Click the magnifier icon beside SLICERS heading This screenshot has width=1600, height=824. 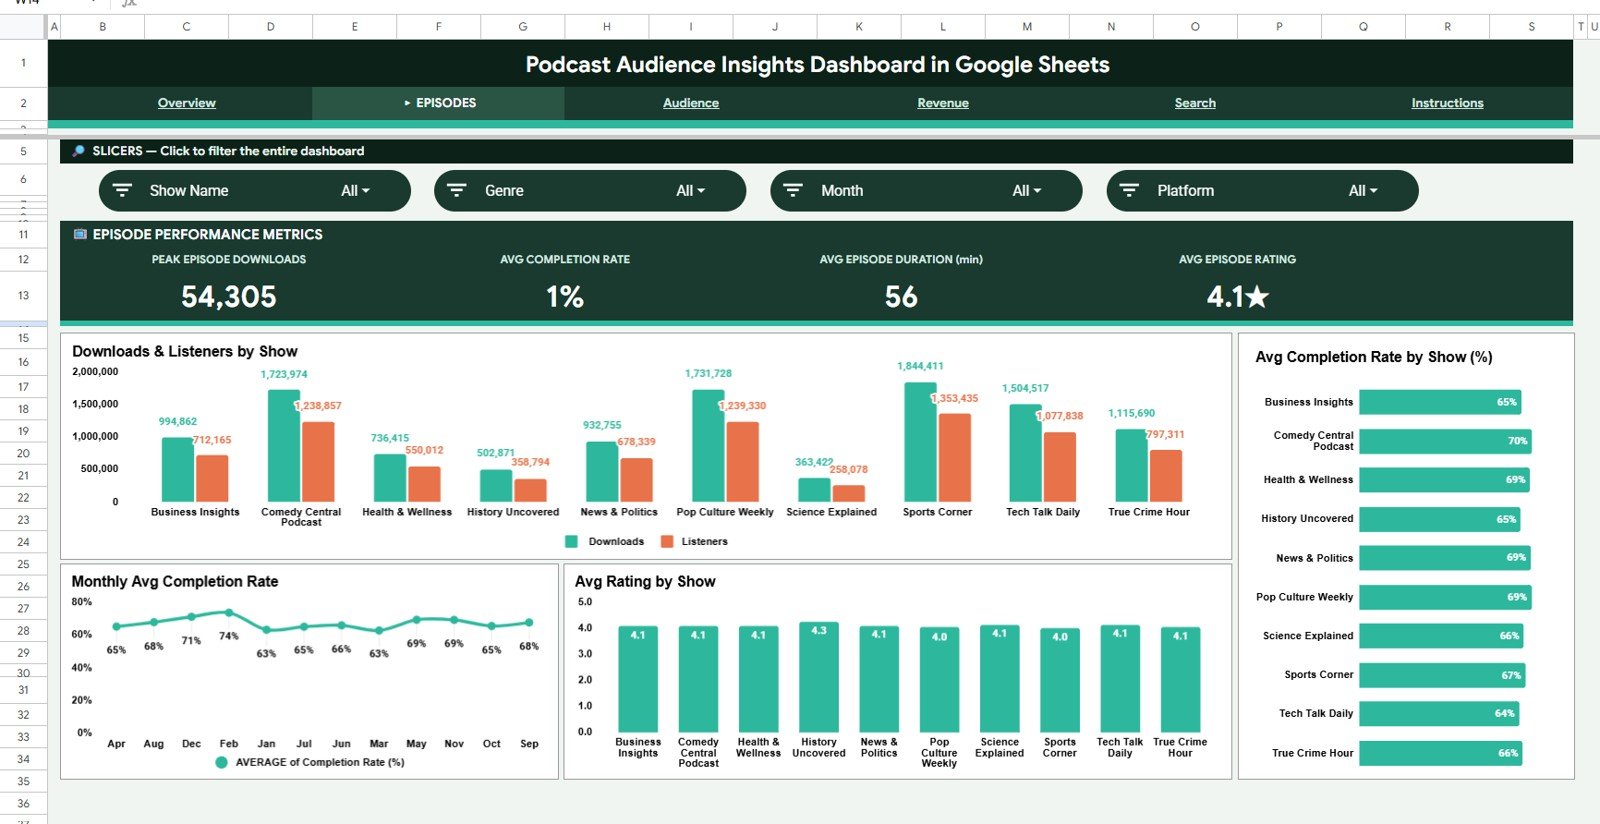78,151
